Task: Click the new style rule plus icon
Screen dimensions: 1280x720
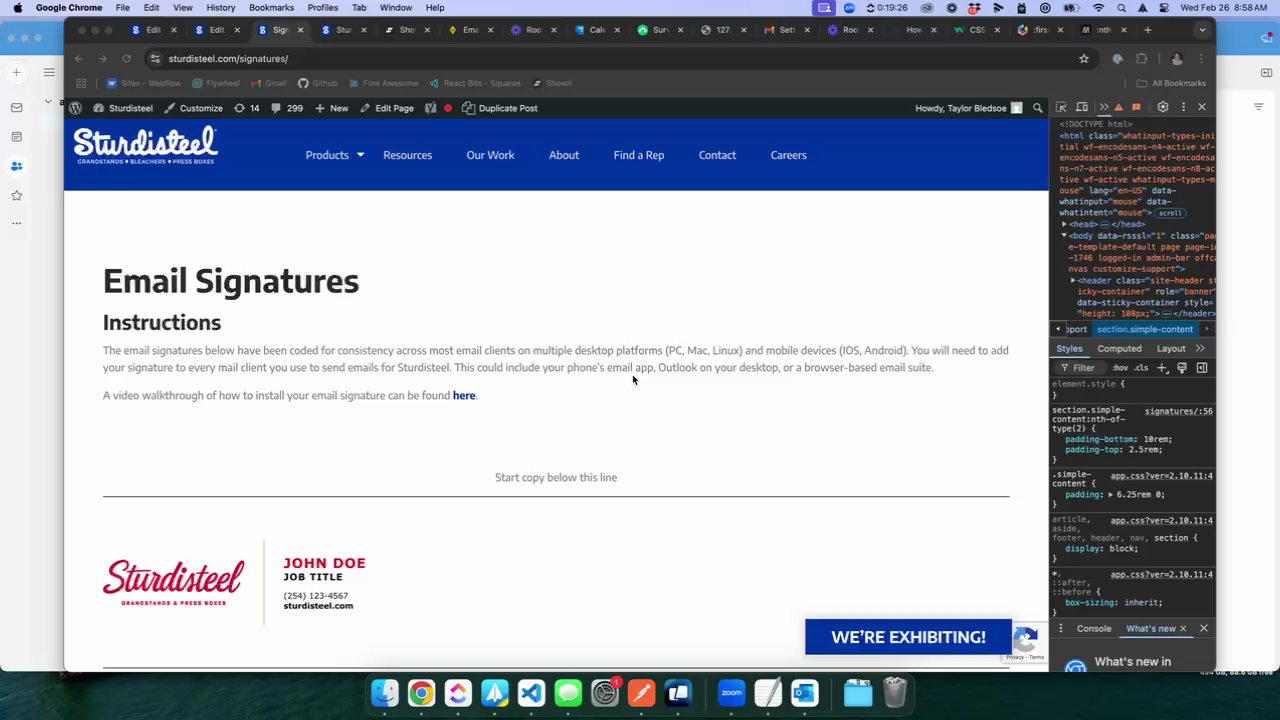Action: pyautogui.click(x=1162, y=368)
